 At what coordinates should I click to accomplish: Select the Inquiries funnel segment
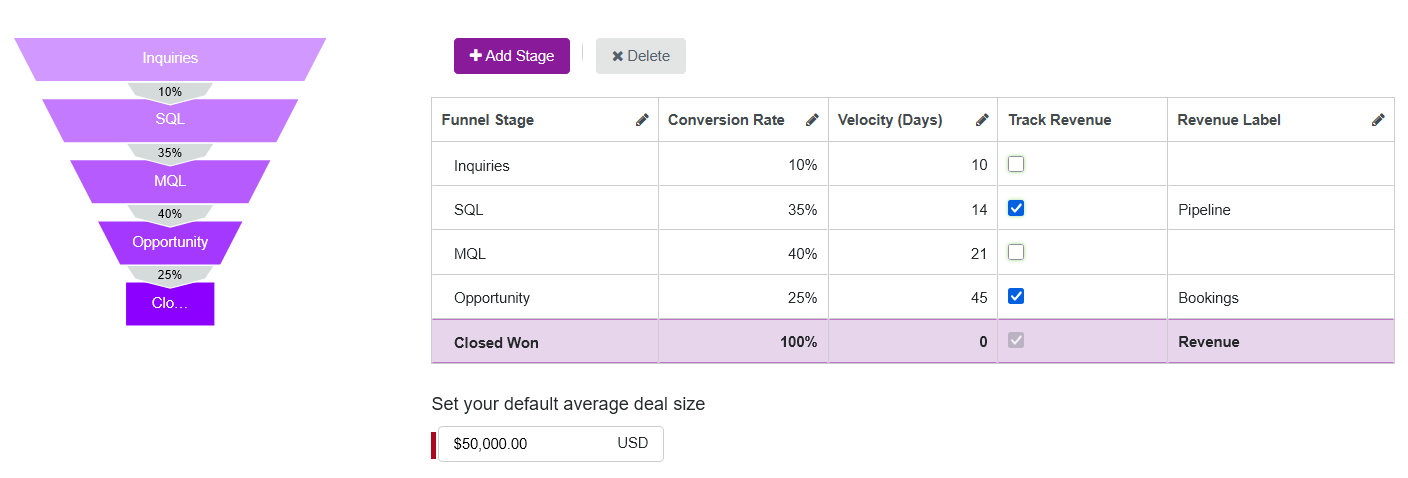point(170,59)
